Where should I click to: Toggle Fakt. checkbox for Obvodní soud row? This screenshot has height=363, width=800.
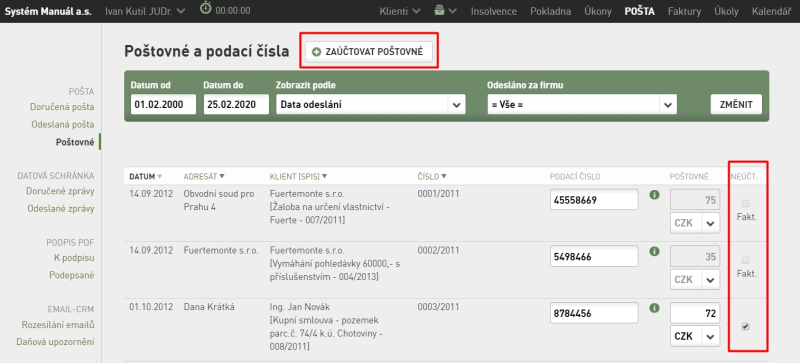[x=745, y=203]
